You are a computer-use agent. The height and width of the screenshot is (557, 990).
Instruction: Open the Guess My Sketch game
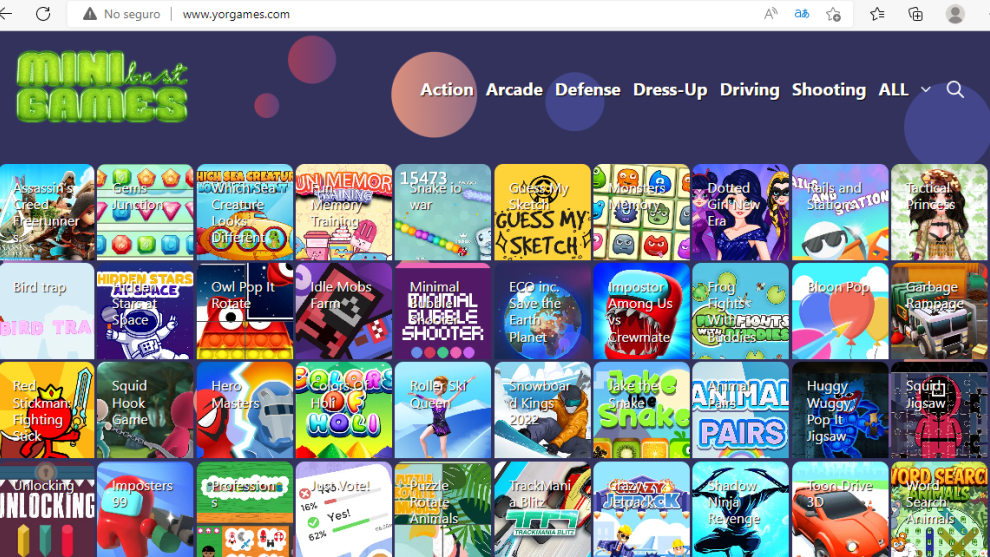pos(542,212)
